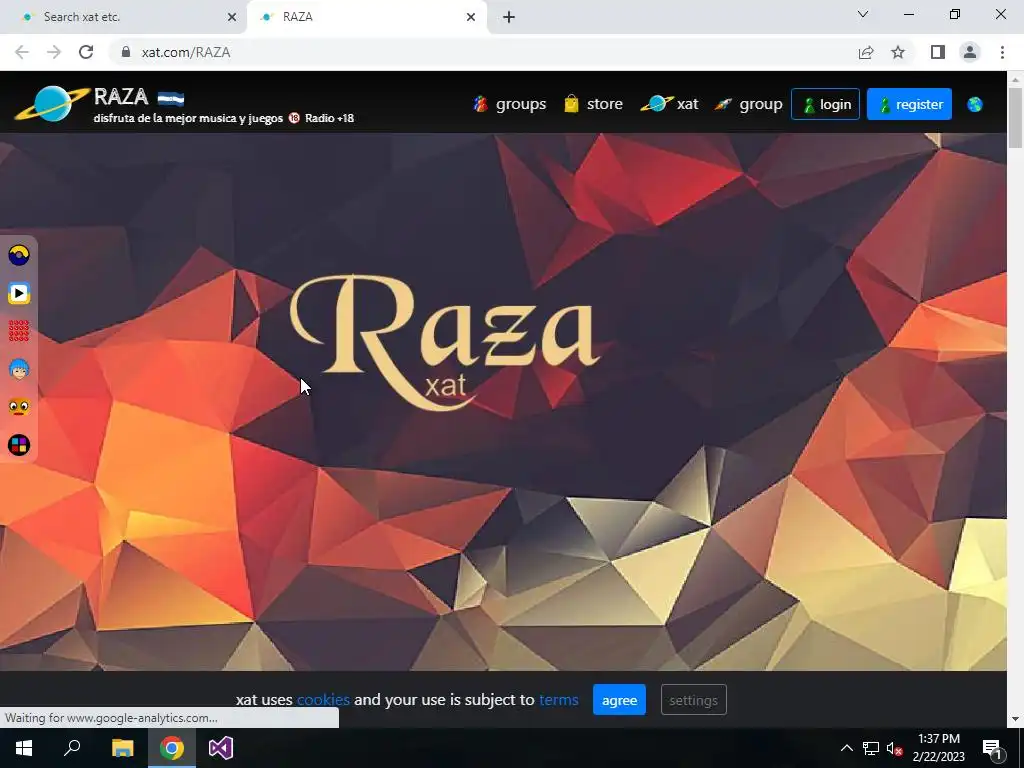This screenshot has width=1024, height=768.
Task: Open Visual Studio from taskbar
Action: coord(221,748)
